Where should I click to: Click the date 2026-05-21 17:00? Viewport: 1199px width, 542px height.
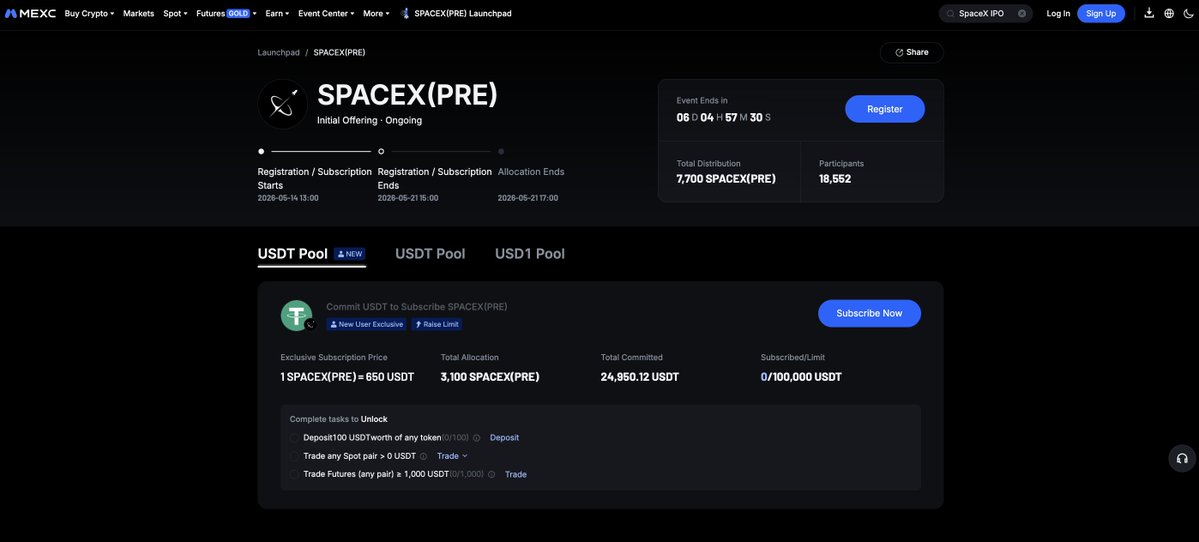click(x=528, y=198)
